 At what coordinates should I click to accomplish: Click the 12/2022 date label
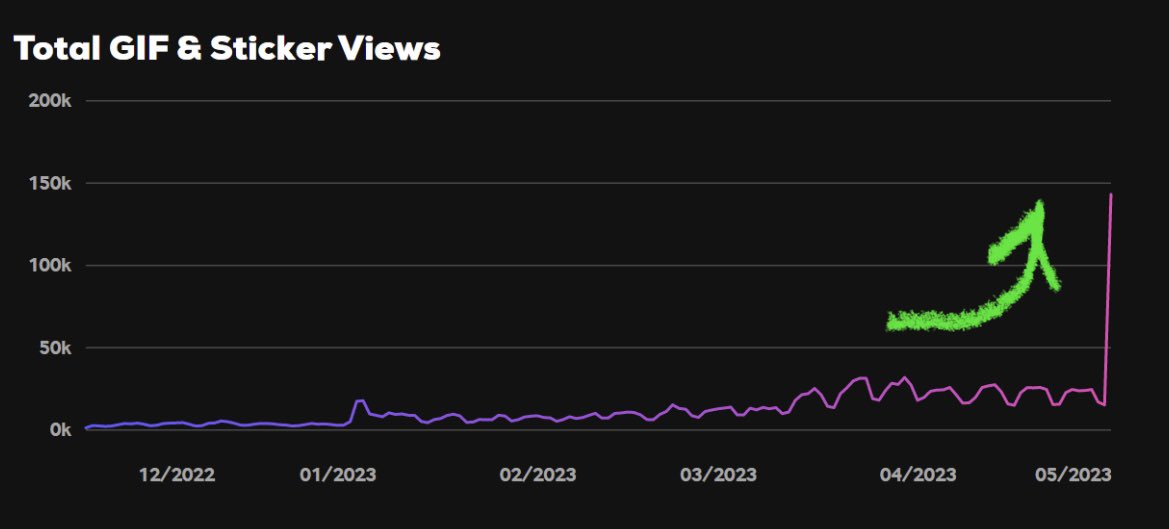click(177, 475)
